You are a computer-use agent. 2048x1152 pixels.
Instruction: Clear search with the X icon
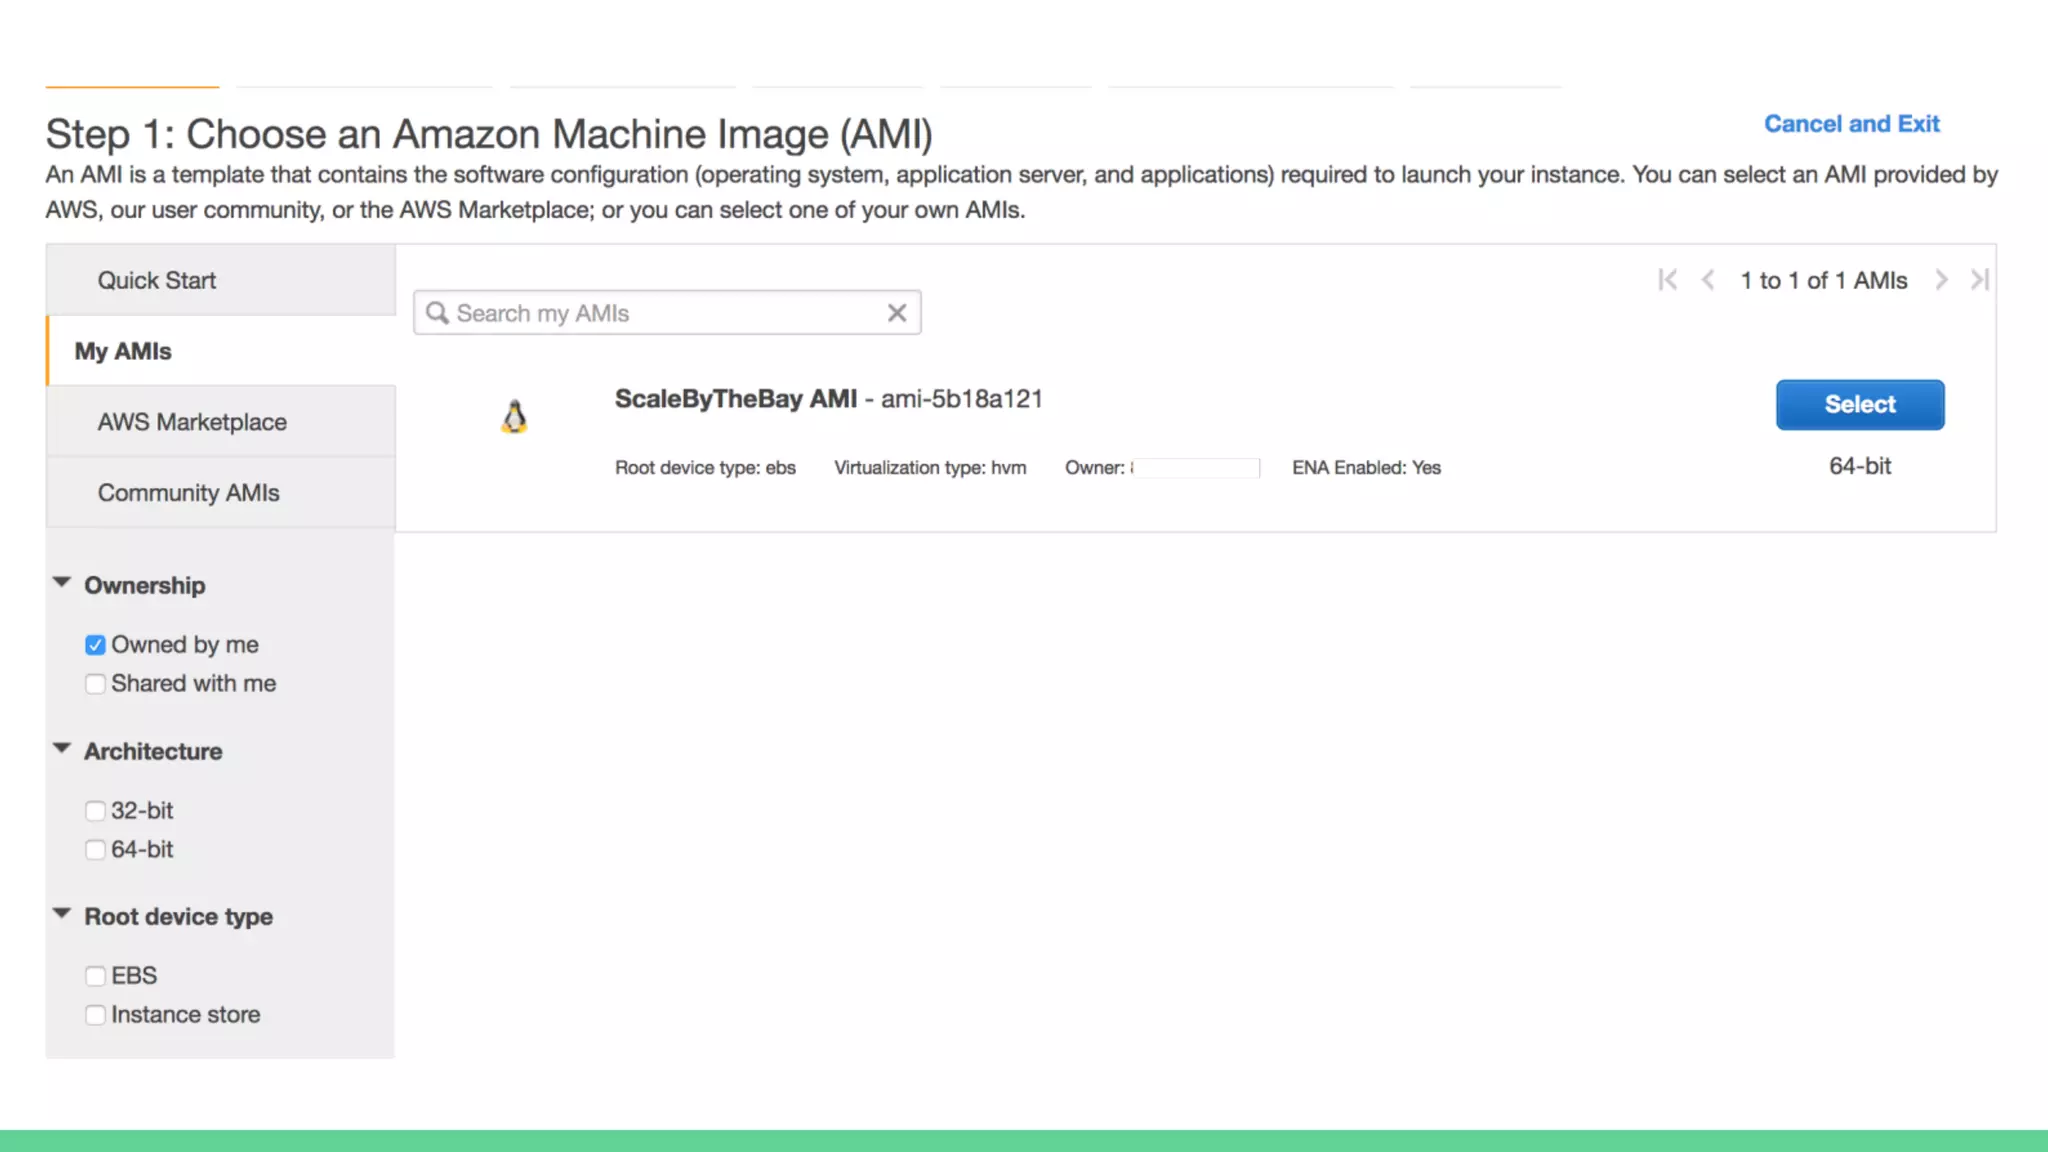[x=897, y=313]
